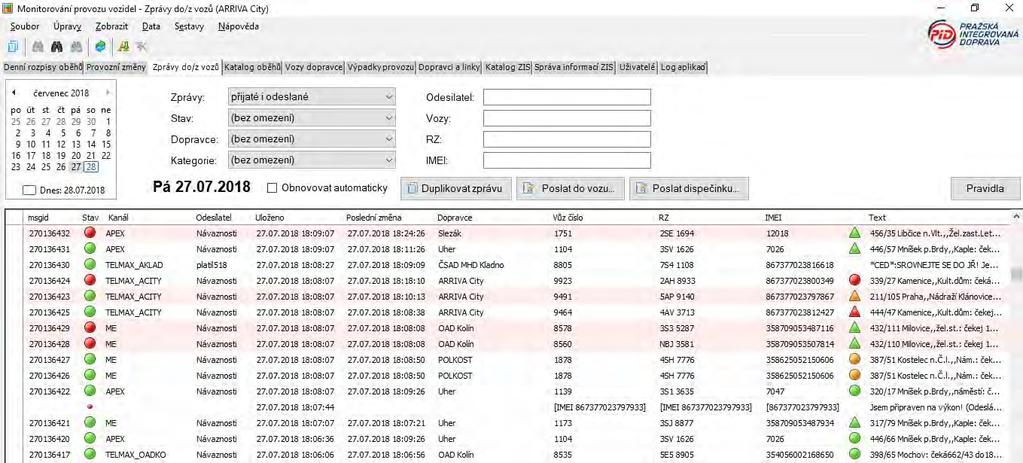
Task: Click the blue-green refresh icon
Action: 100,46
